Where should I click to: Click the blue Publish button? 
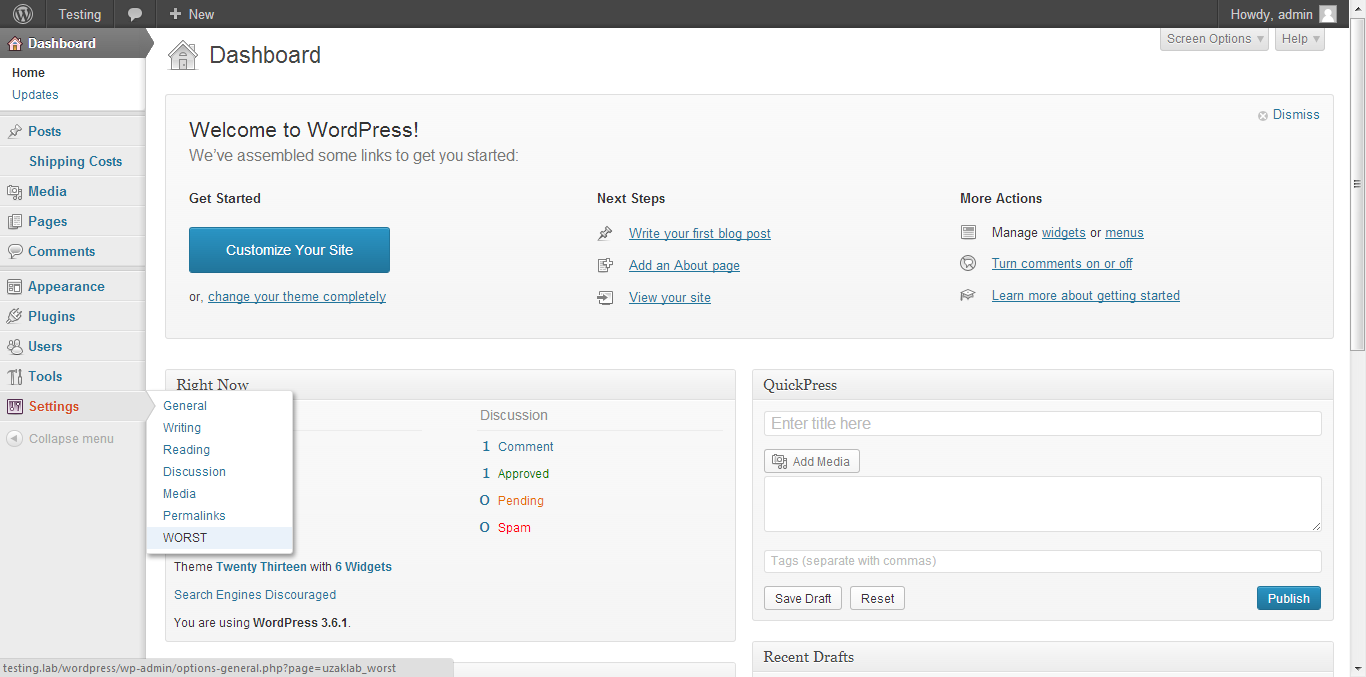pyautogui.click(x=1288, y=598)
